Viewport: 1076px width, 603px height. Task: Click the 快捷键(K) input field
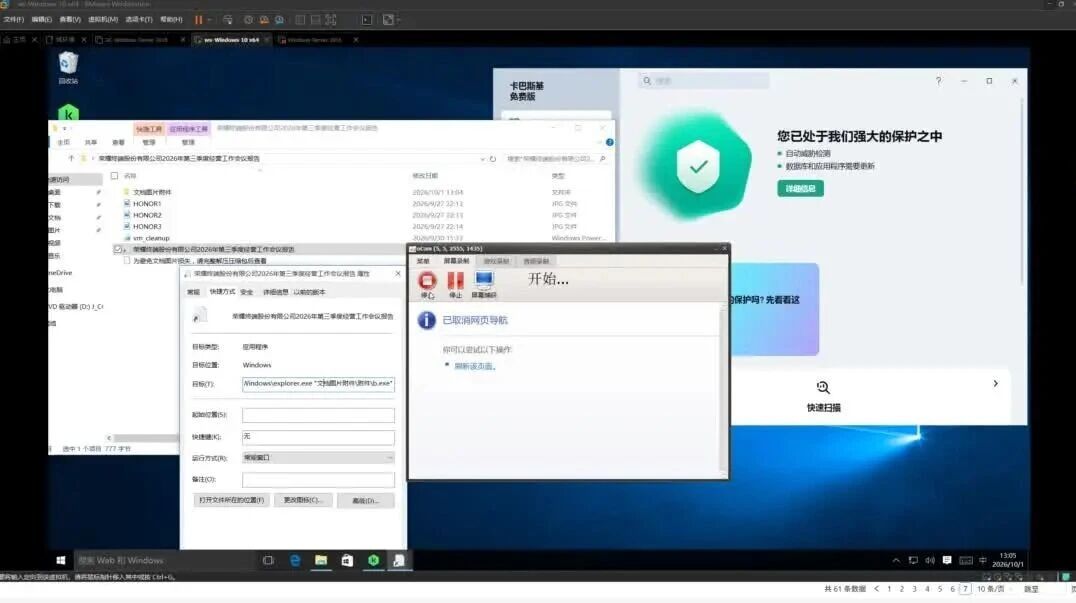318,437
